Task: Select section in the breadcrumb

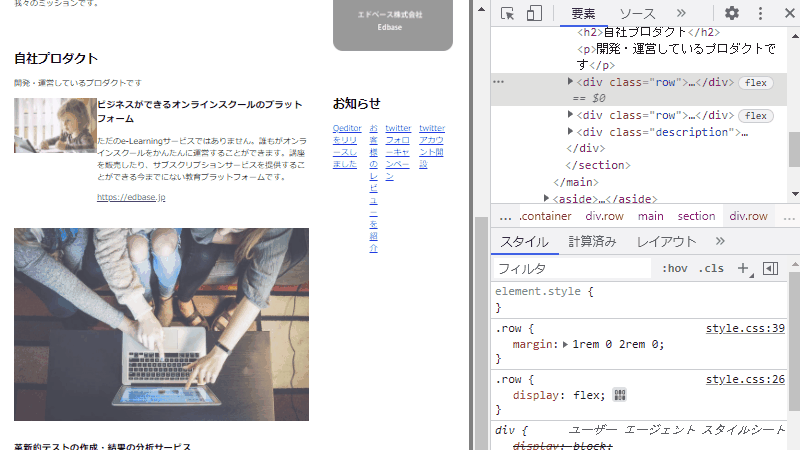Action: click(x=696, y=216)
